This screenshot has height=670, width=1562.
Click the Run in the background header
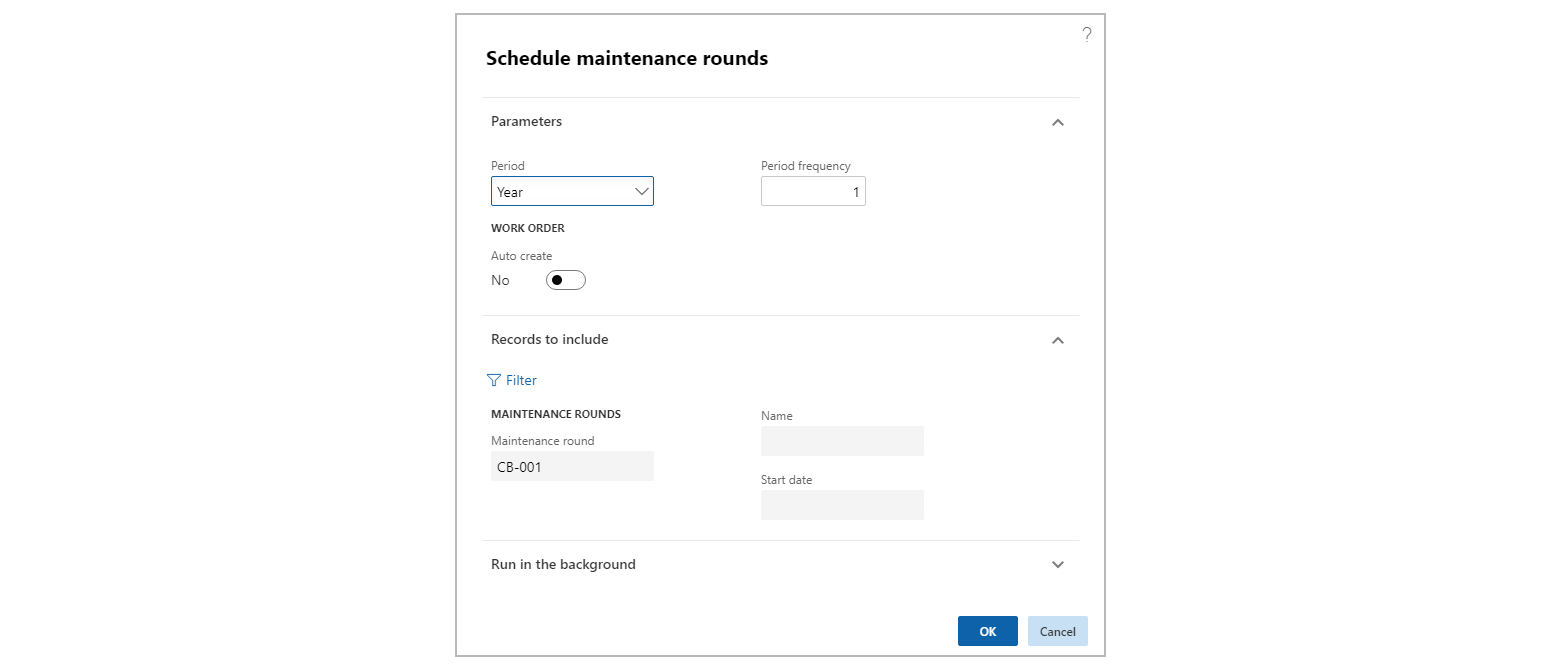563,565
